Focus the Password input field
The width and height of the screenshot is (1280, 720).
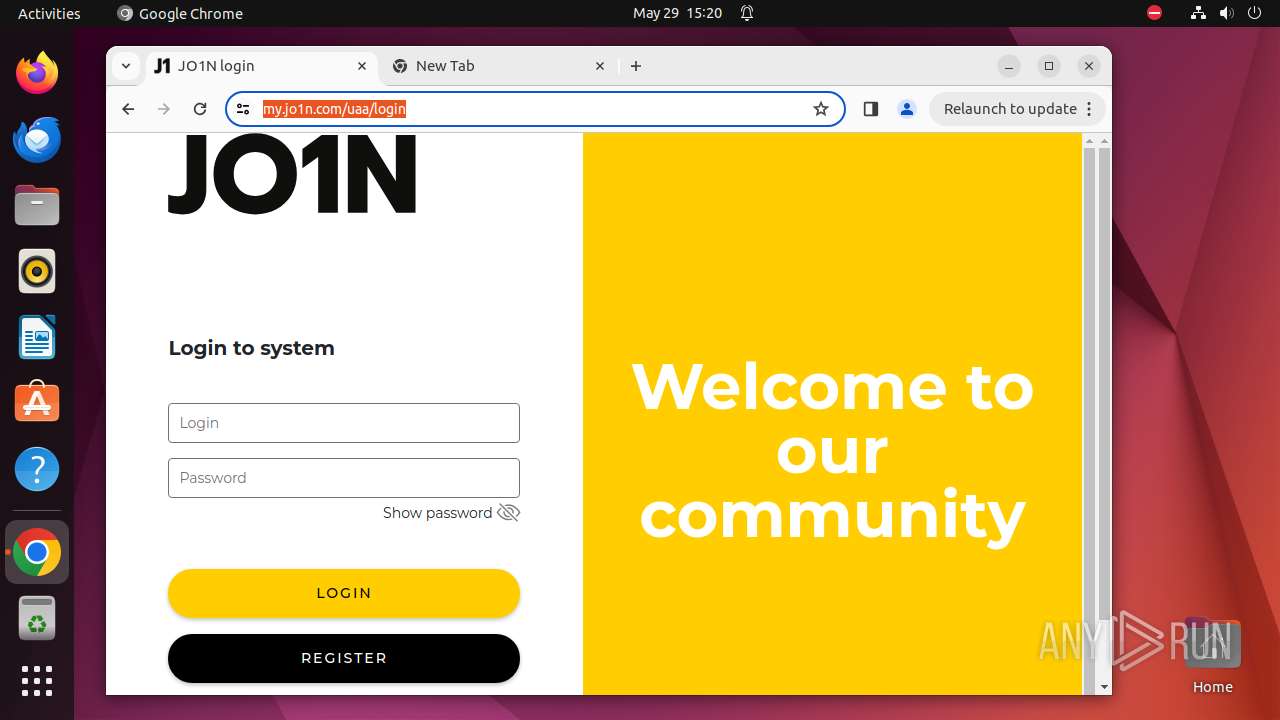click(344, 478)
